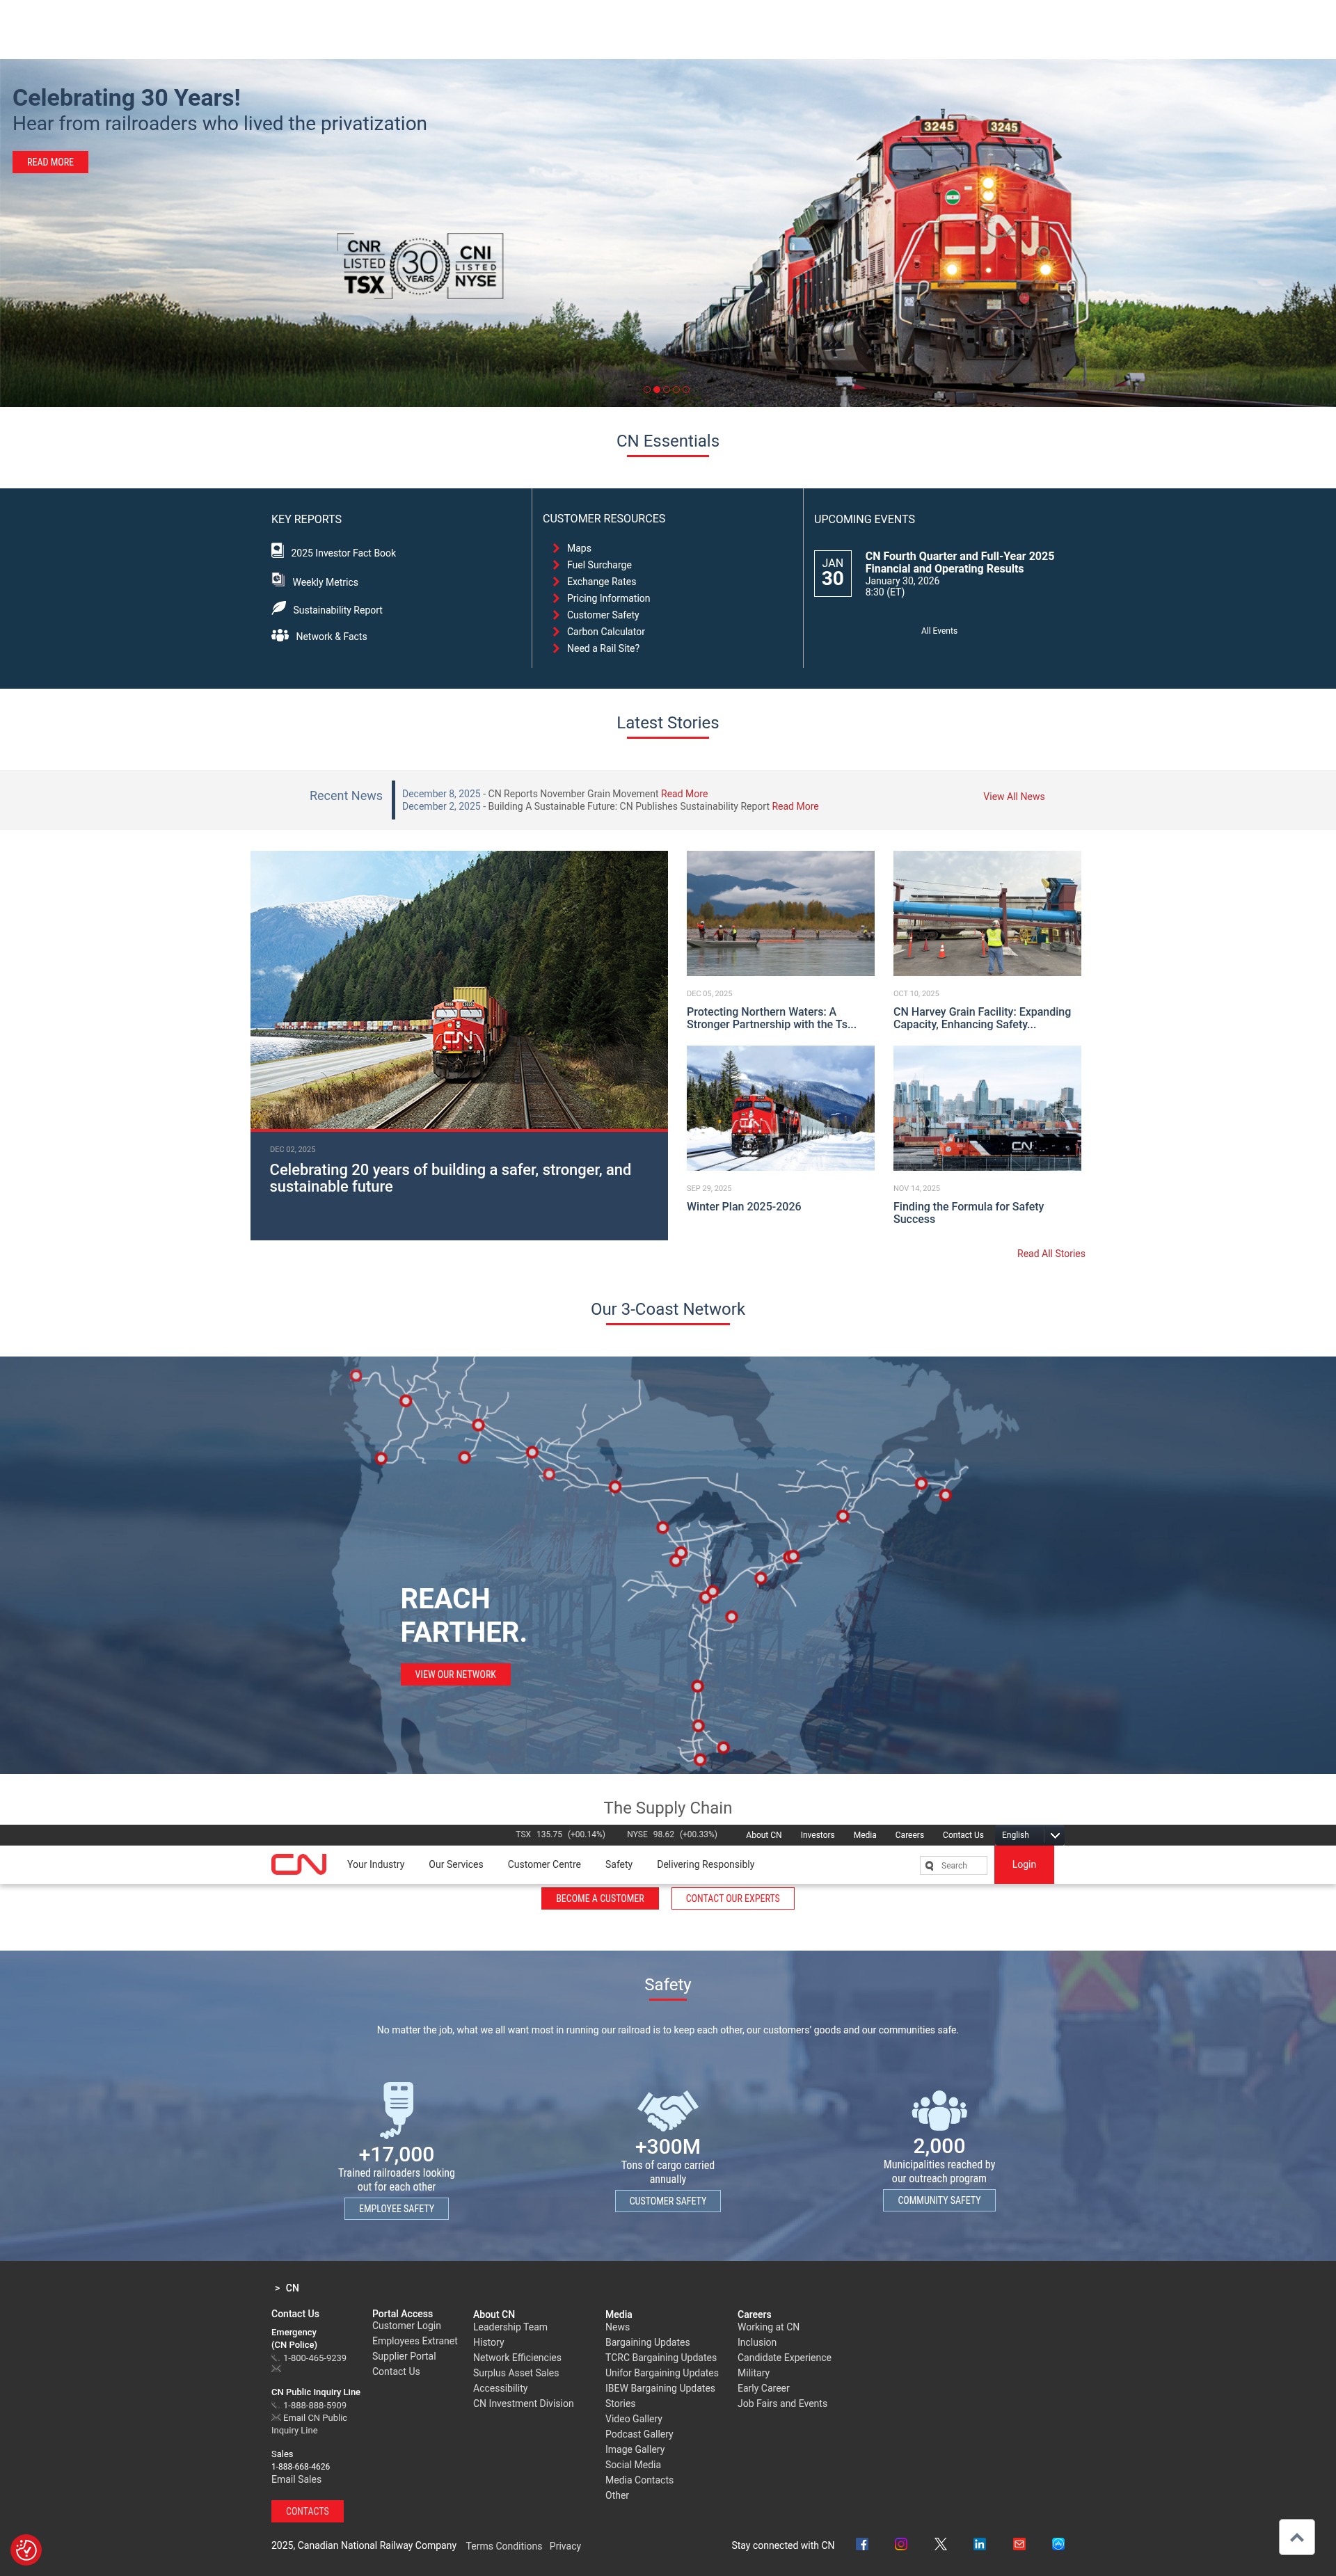The width and height of the screenshot is (1336, 2576).
Task: Click the community people icon above 2,000
Action: tap(939, 2110)
